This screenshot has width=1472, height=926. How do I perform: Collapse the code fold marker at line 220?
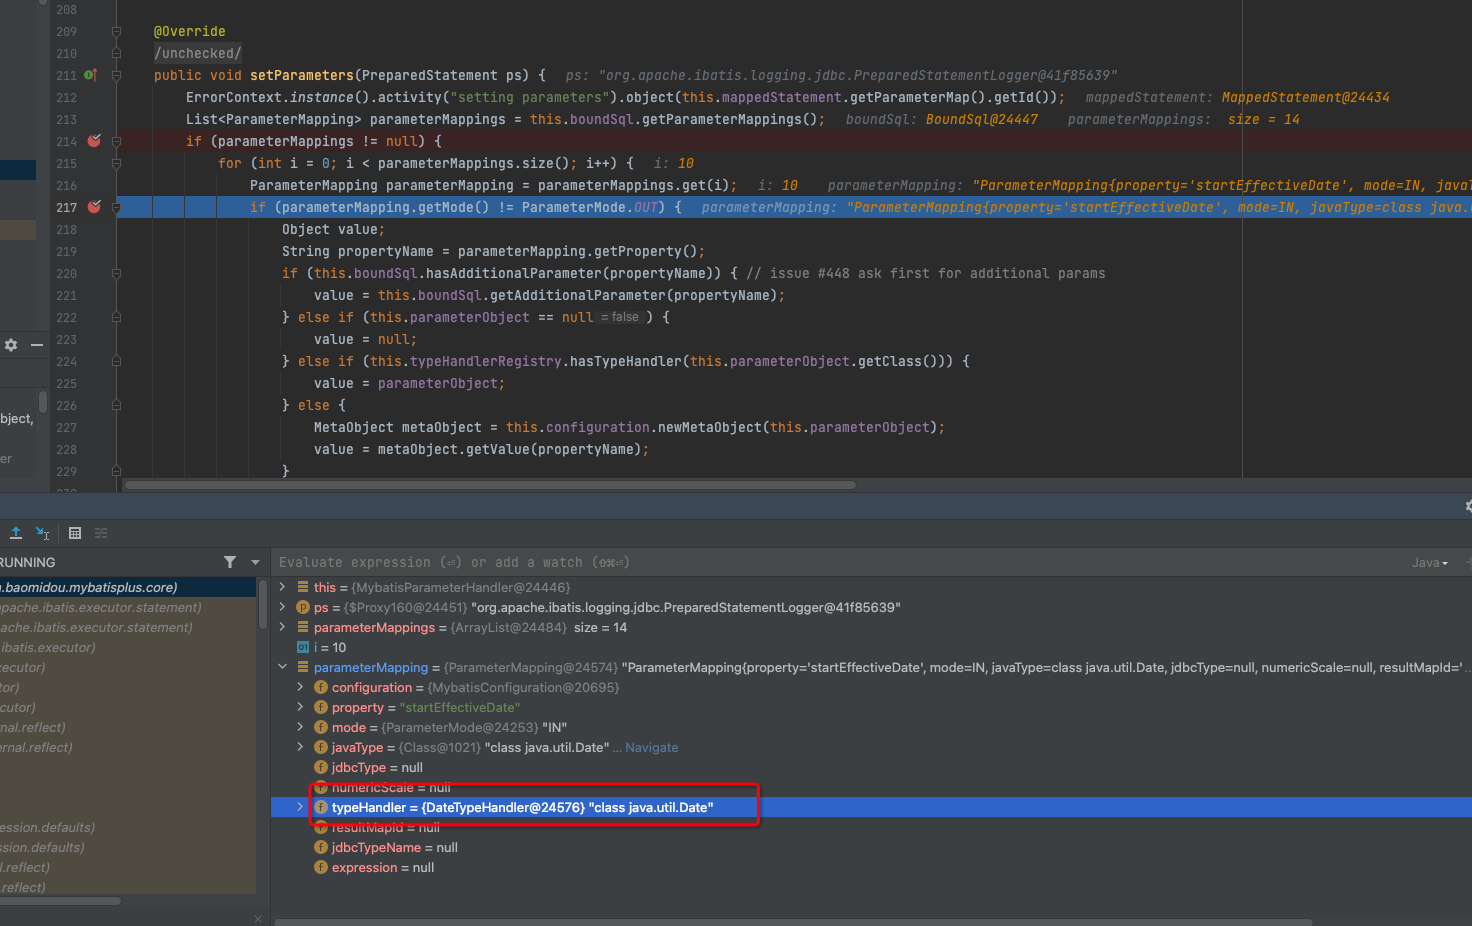pos(116,273)
